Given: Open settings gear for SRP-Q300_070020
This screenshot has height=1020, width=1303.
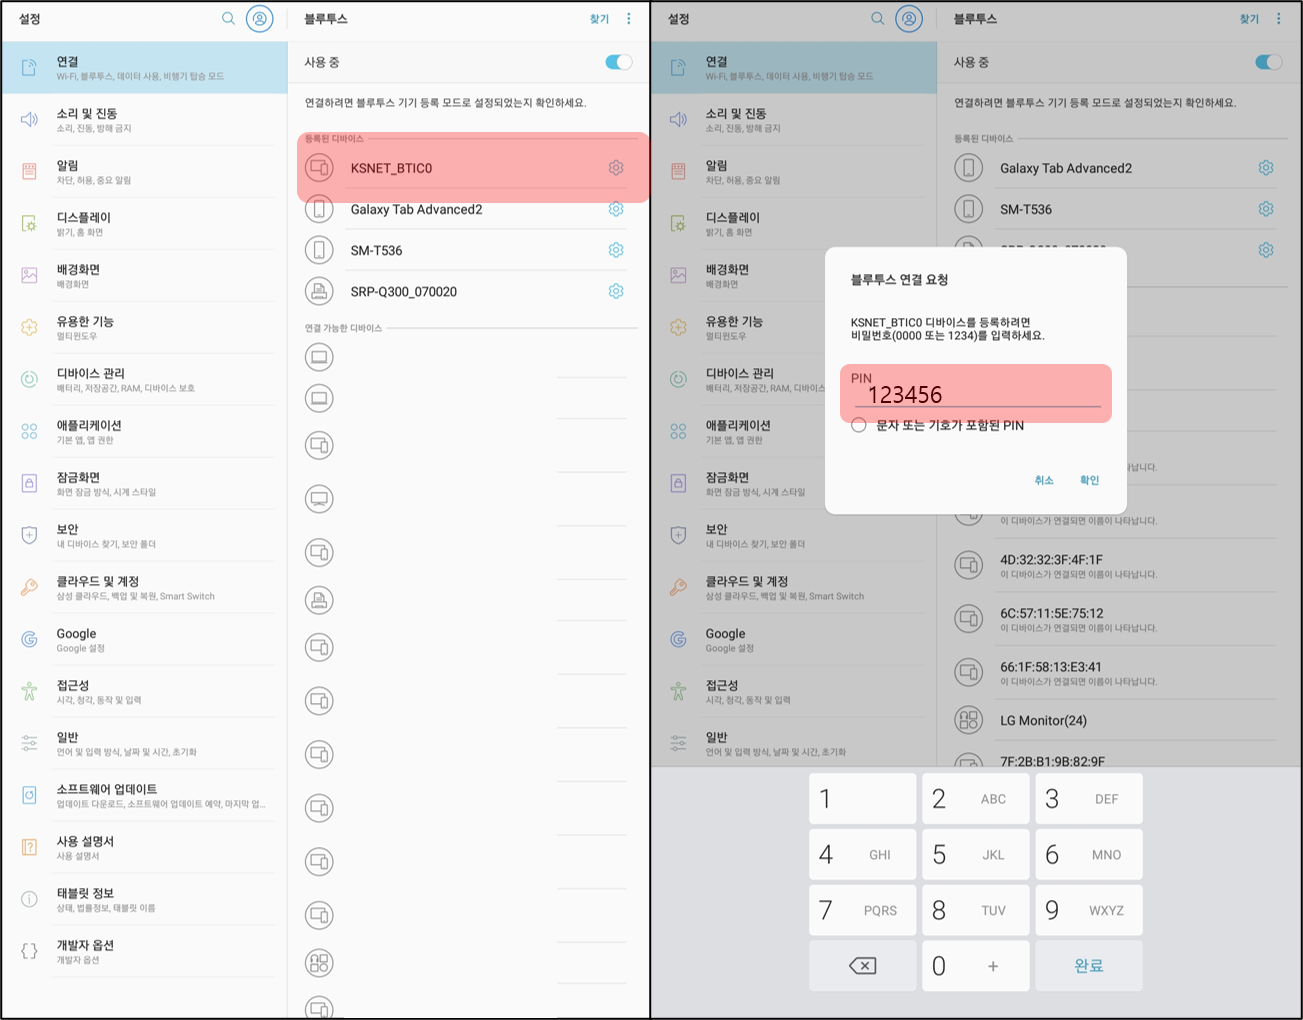Looking at the screenshot, I should (x=616, y=291).
